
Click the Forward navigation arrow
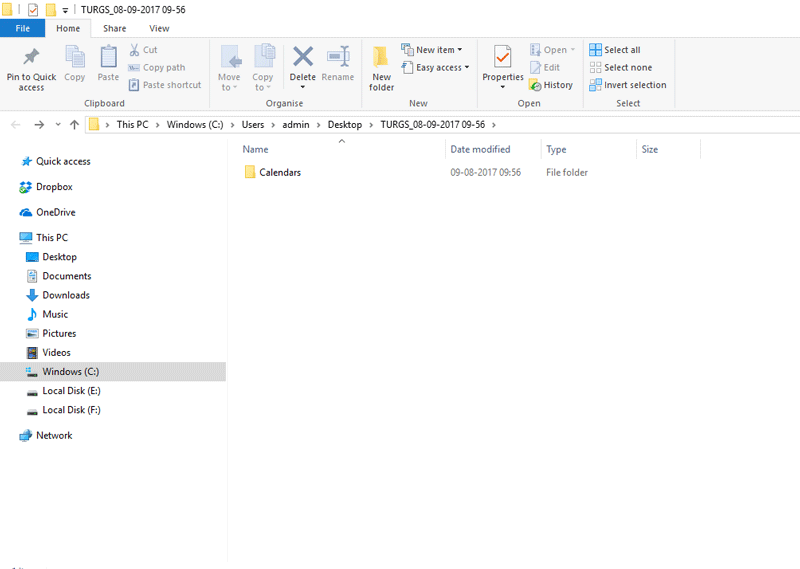[39, 125]
